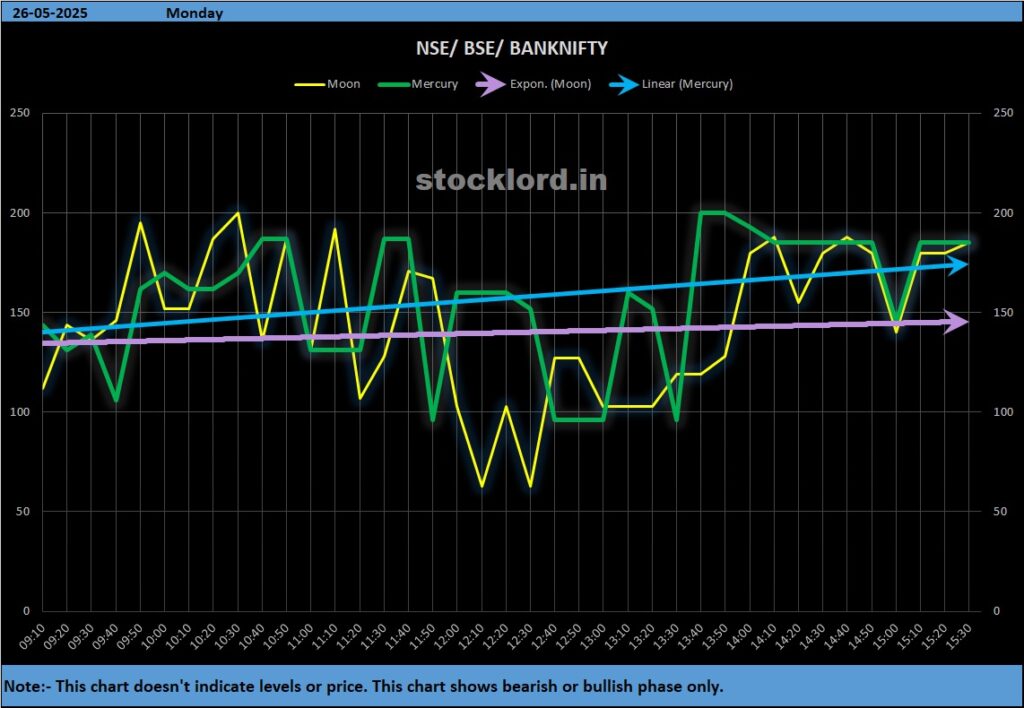The image size is (1024, 708).
Task: Click the 09:50 time axis label
Action: click(x=130, y=636)
